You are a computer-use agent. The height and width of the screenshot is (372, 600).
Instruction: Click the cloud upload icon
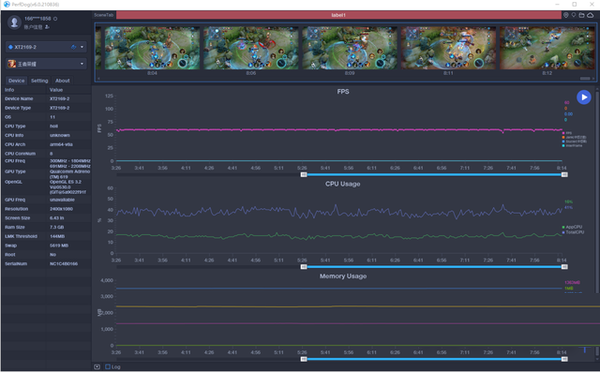[x=590, y=15]
